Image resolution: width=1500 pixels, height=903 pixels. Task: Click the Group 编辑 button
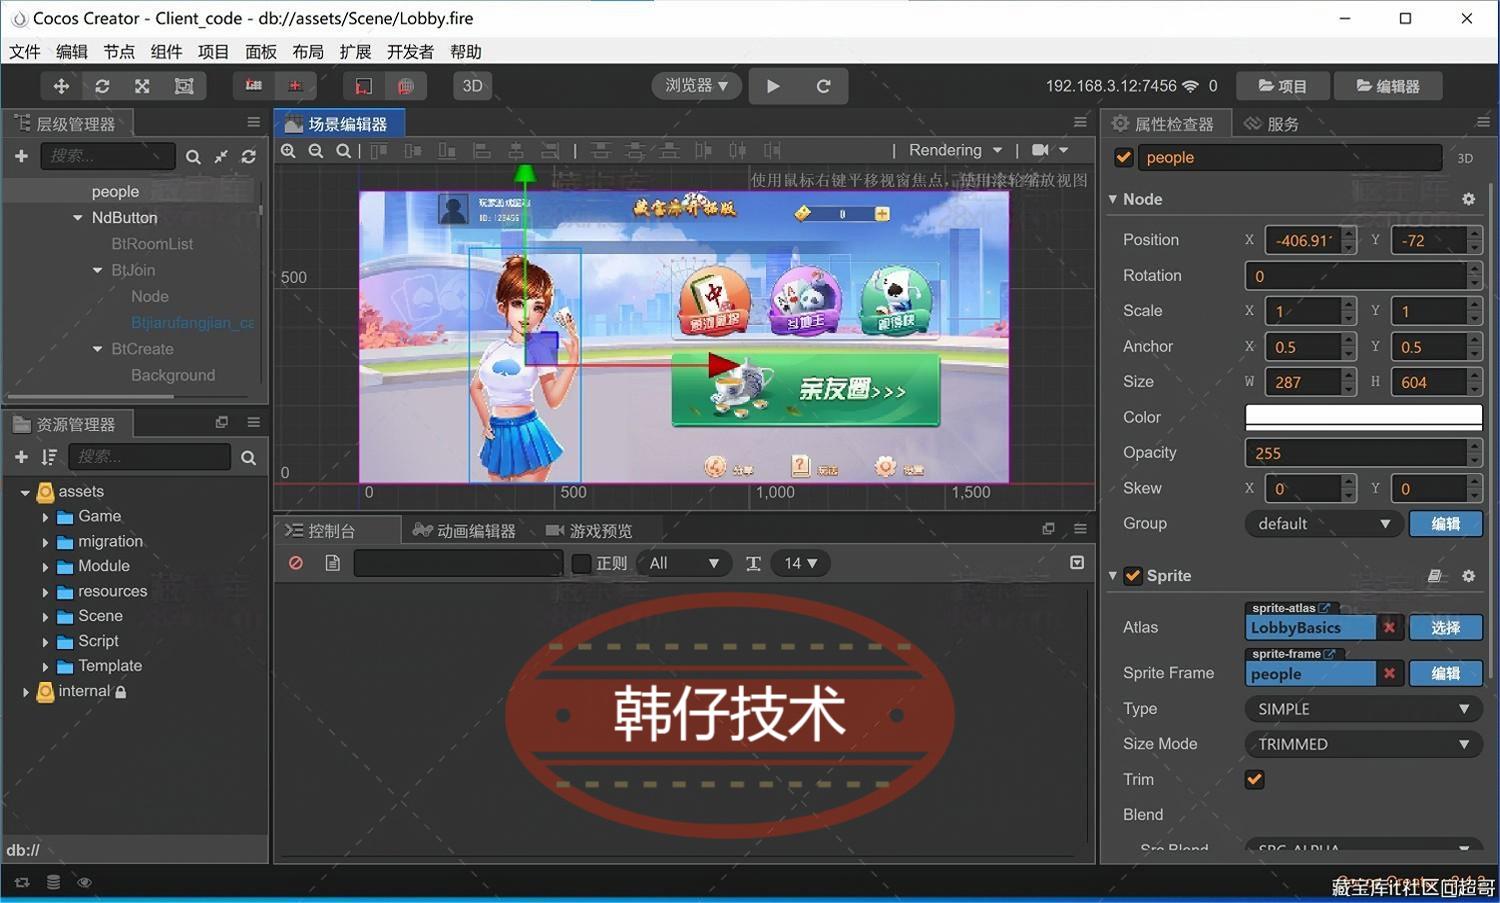(x=1445, y=524)
